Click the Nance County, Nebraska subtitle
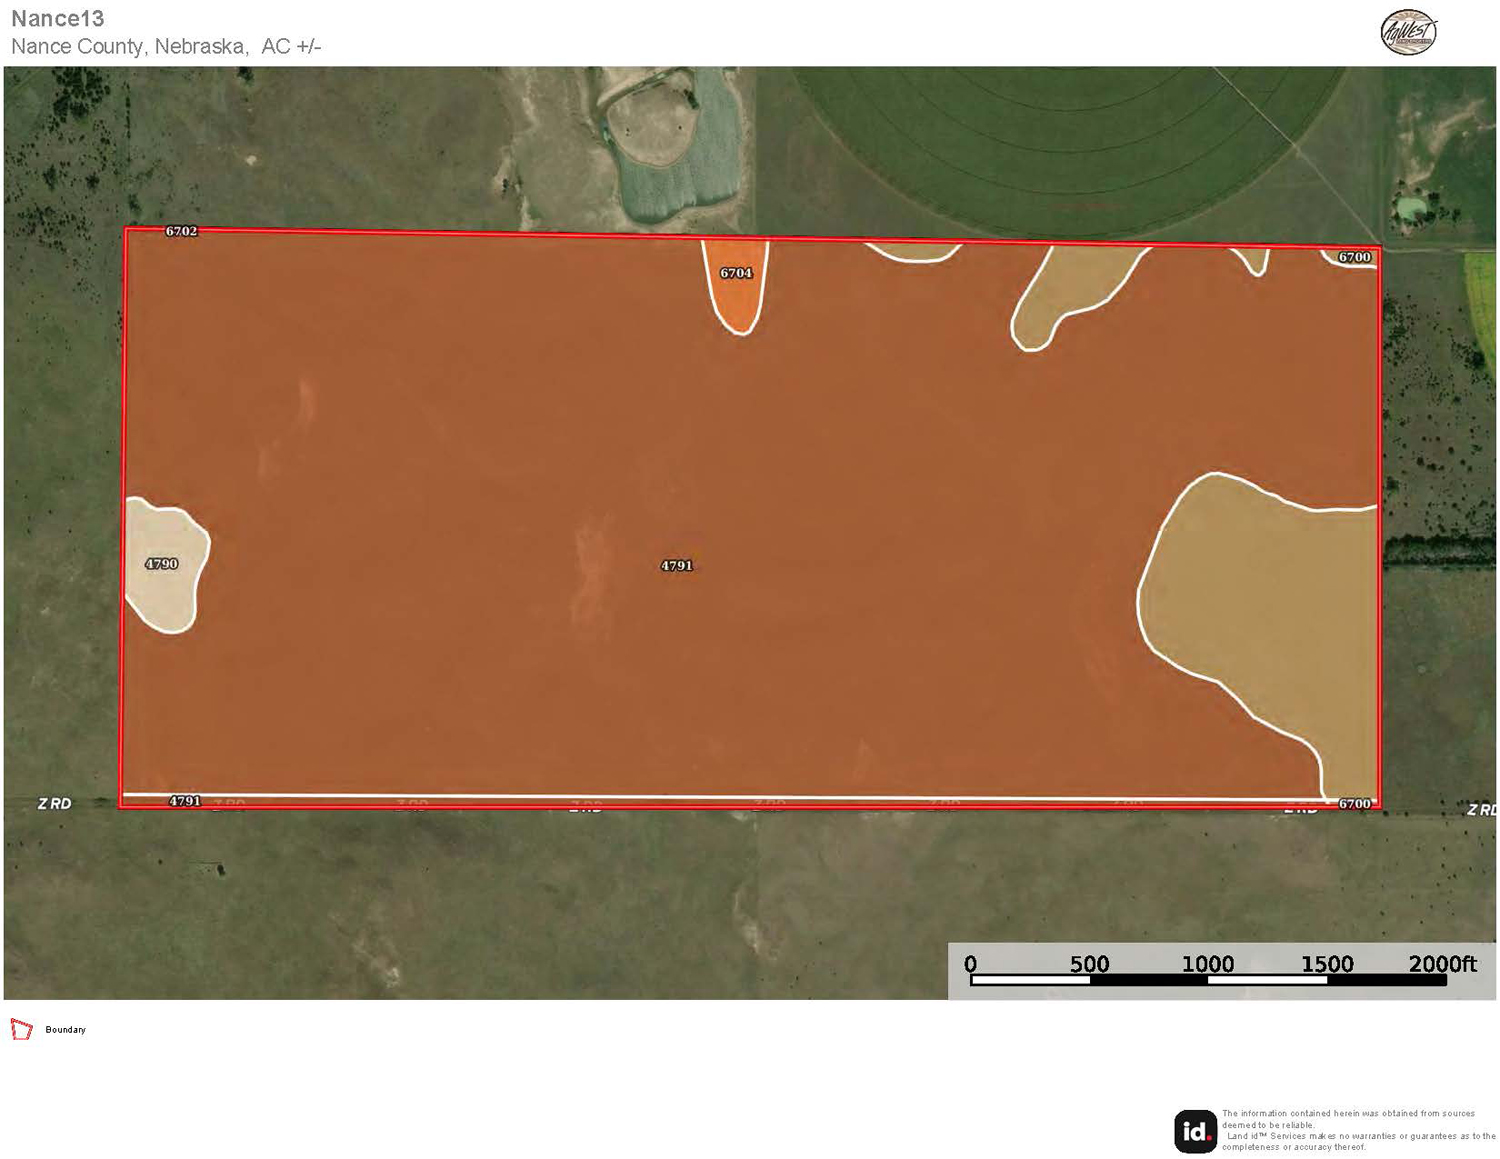Screen dimensions: 1500x1159 [165, 47]
